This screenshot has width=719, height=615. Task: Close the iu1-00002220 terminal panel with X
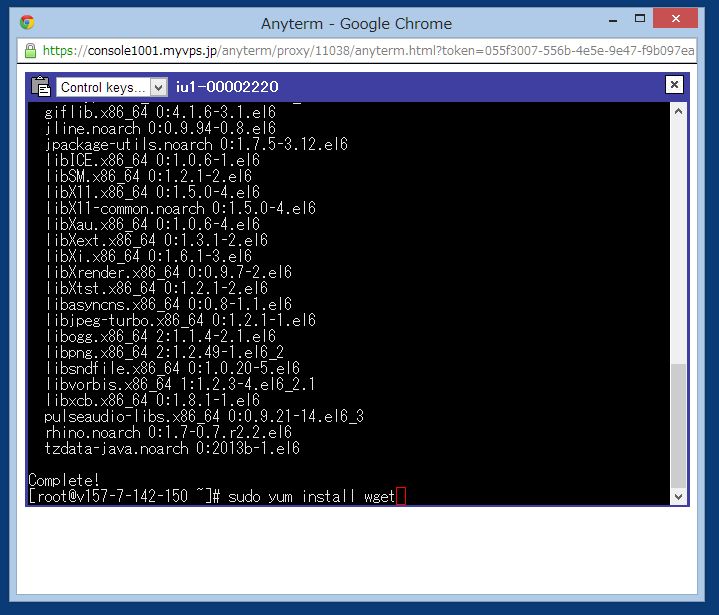[x=674, y=85]
